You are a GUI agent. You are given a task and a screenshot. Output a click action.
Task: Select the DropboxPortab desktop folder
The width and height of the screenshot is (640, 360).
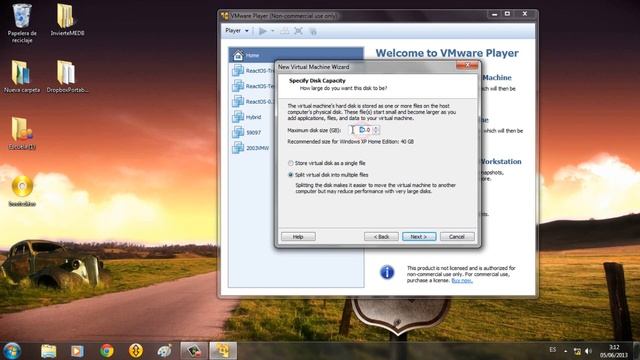67,77
